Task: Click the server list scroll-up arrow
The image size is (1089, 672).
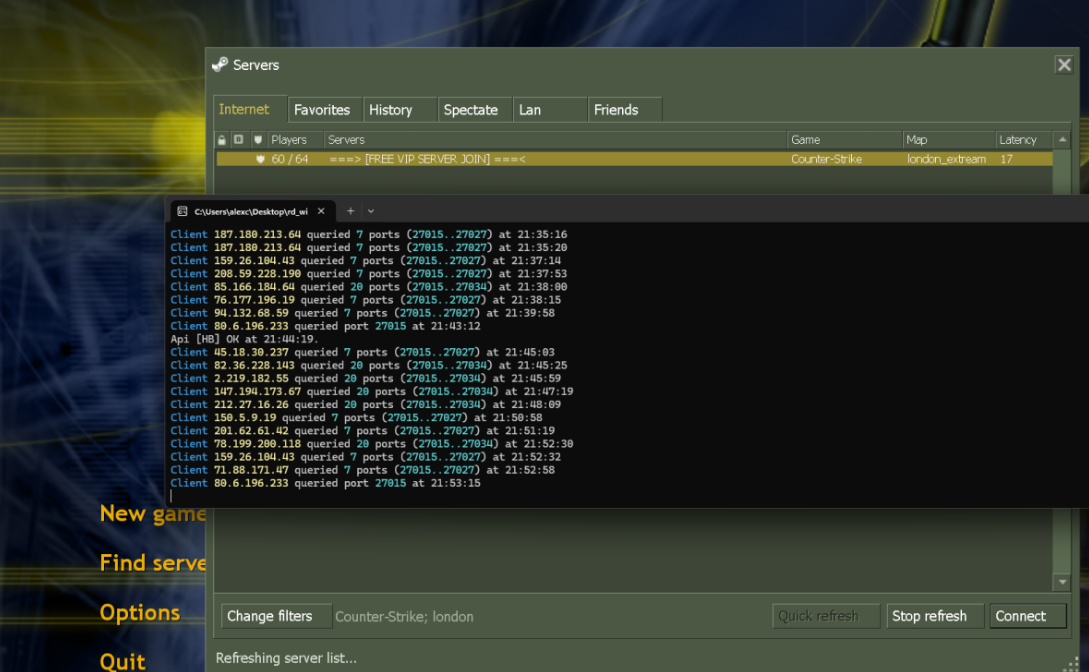Action: click(1062, 140)
